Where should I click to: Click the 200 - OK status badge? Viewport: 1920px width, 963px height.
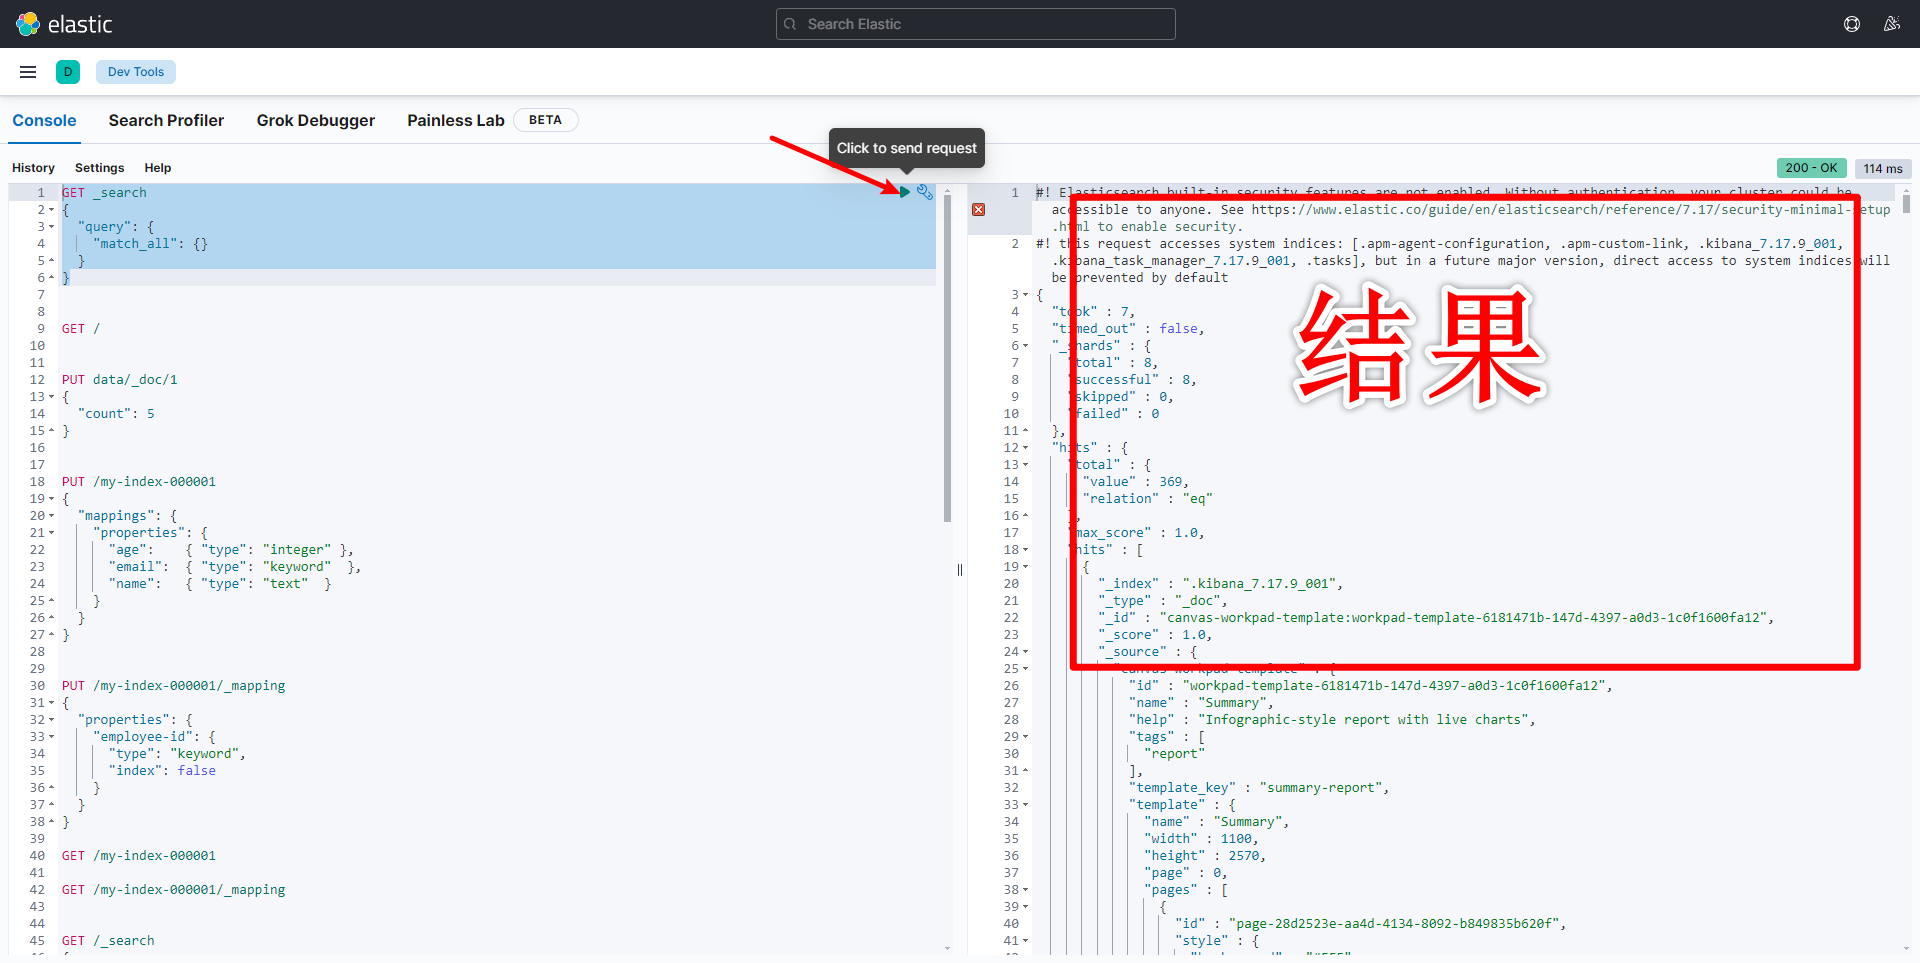1812,168
